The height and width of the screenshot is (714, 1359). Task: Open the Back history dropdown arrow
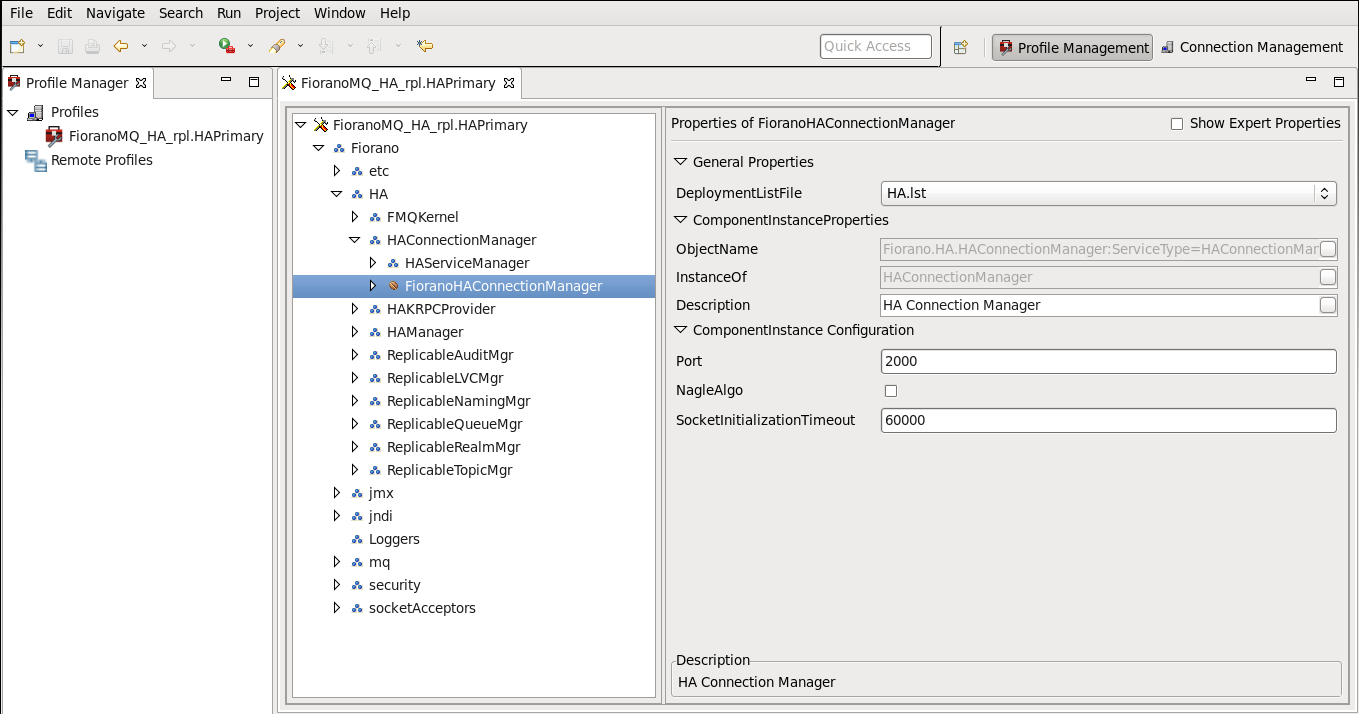[145, 46]
